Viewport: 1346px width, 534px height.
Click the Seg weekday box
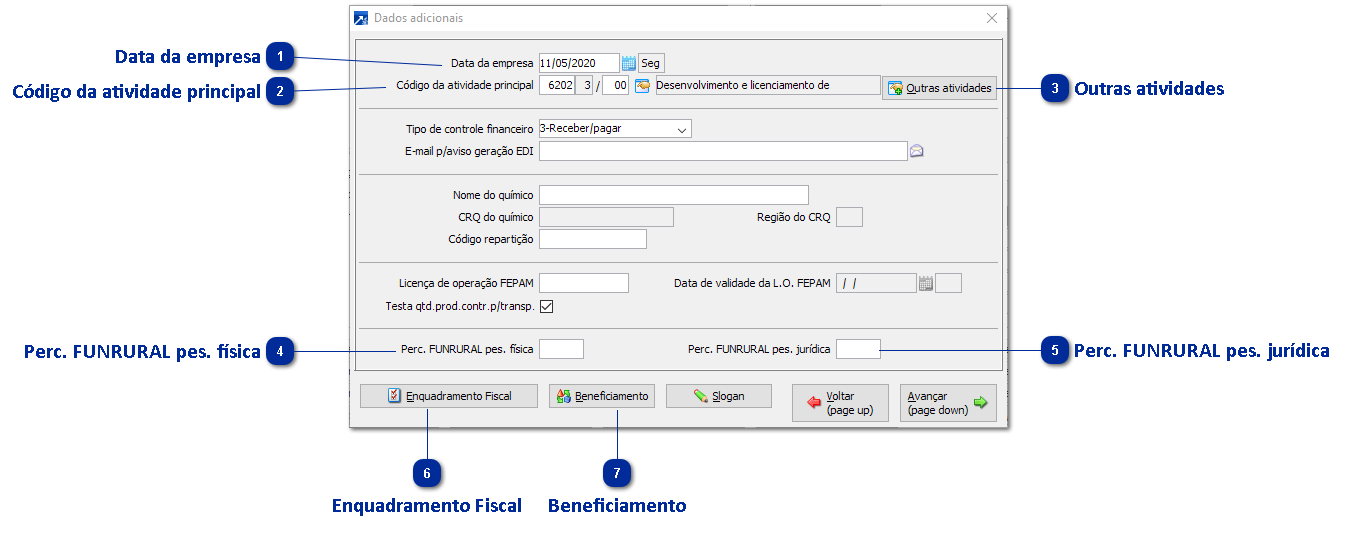[x=651, y=63]
